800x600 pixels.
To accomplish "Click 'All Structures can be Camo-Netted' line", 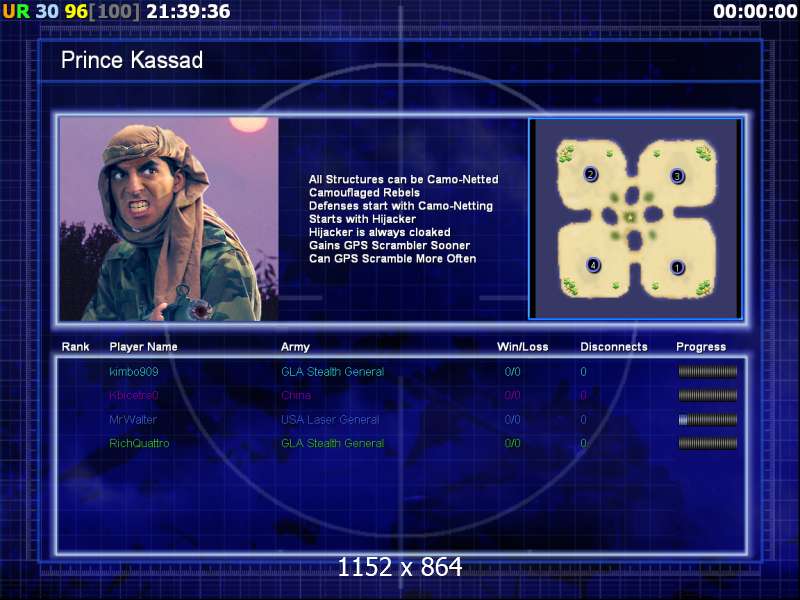I will (404, 180).
